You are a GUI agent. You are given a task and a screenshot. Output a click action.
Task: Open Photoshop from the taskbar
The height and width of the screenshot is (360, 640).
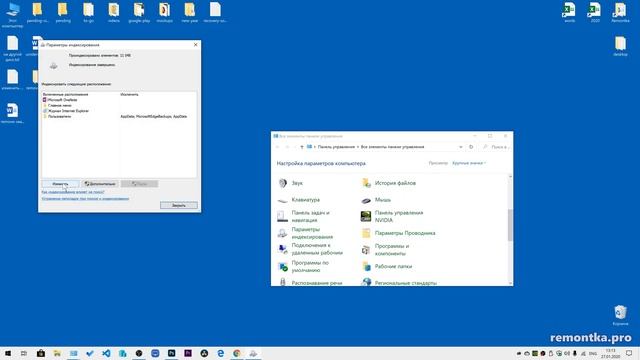click(171, 353)
